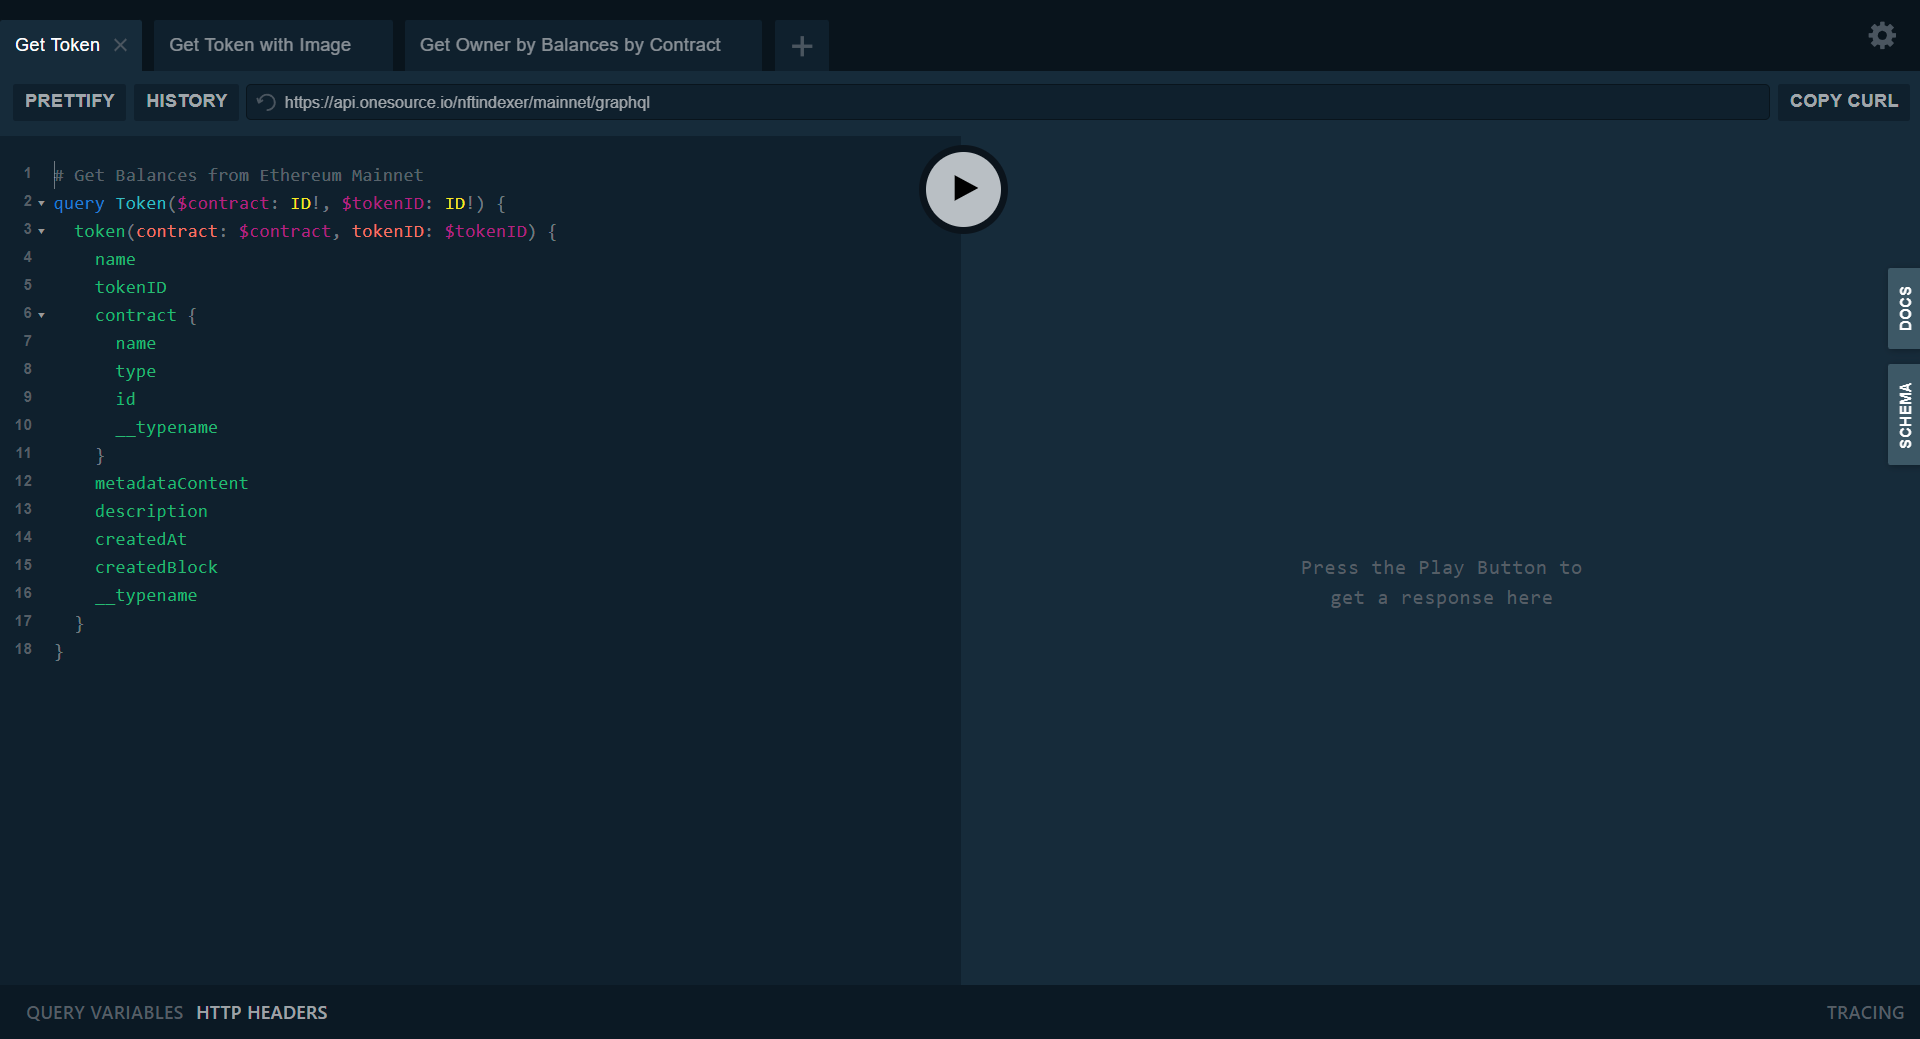Click the 'name' field on line 4

115,259
